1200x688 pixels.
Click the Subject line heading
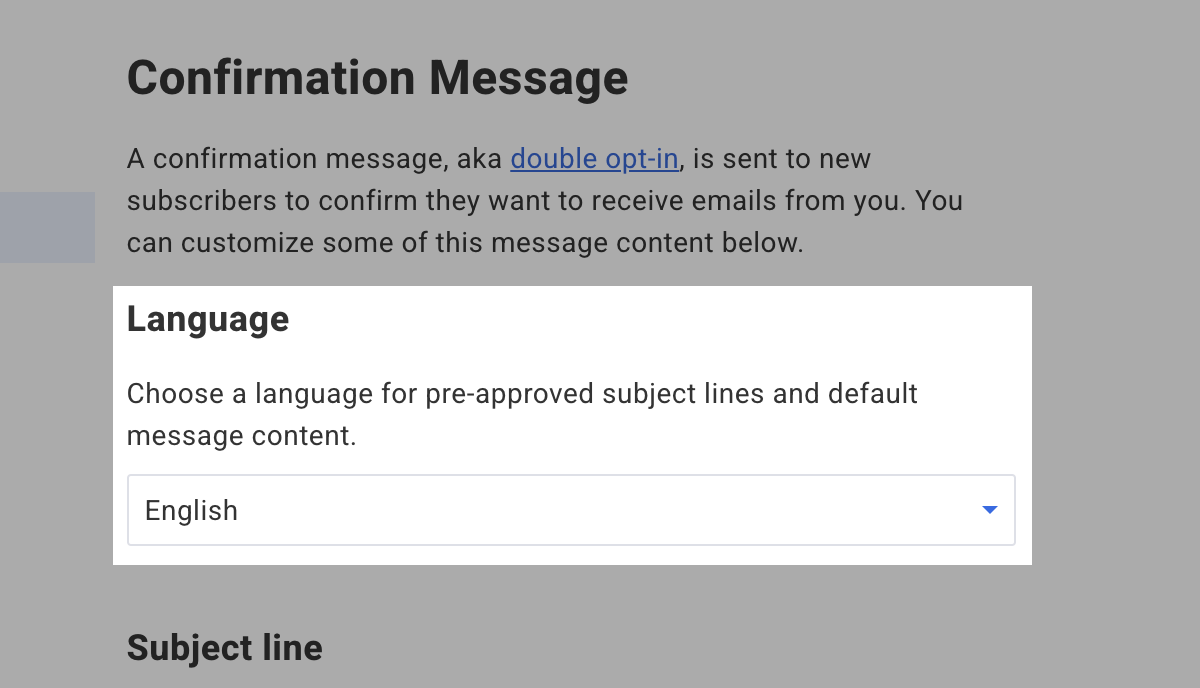(224, 647)
